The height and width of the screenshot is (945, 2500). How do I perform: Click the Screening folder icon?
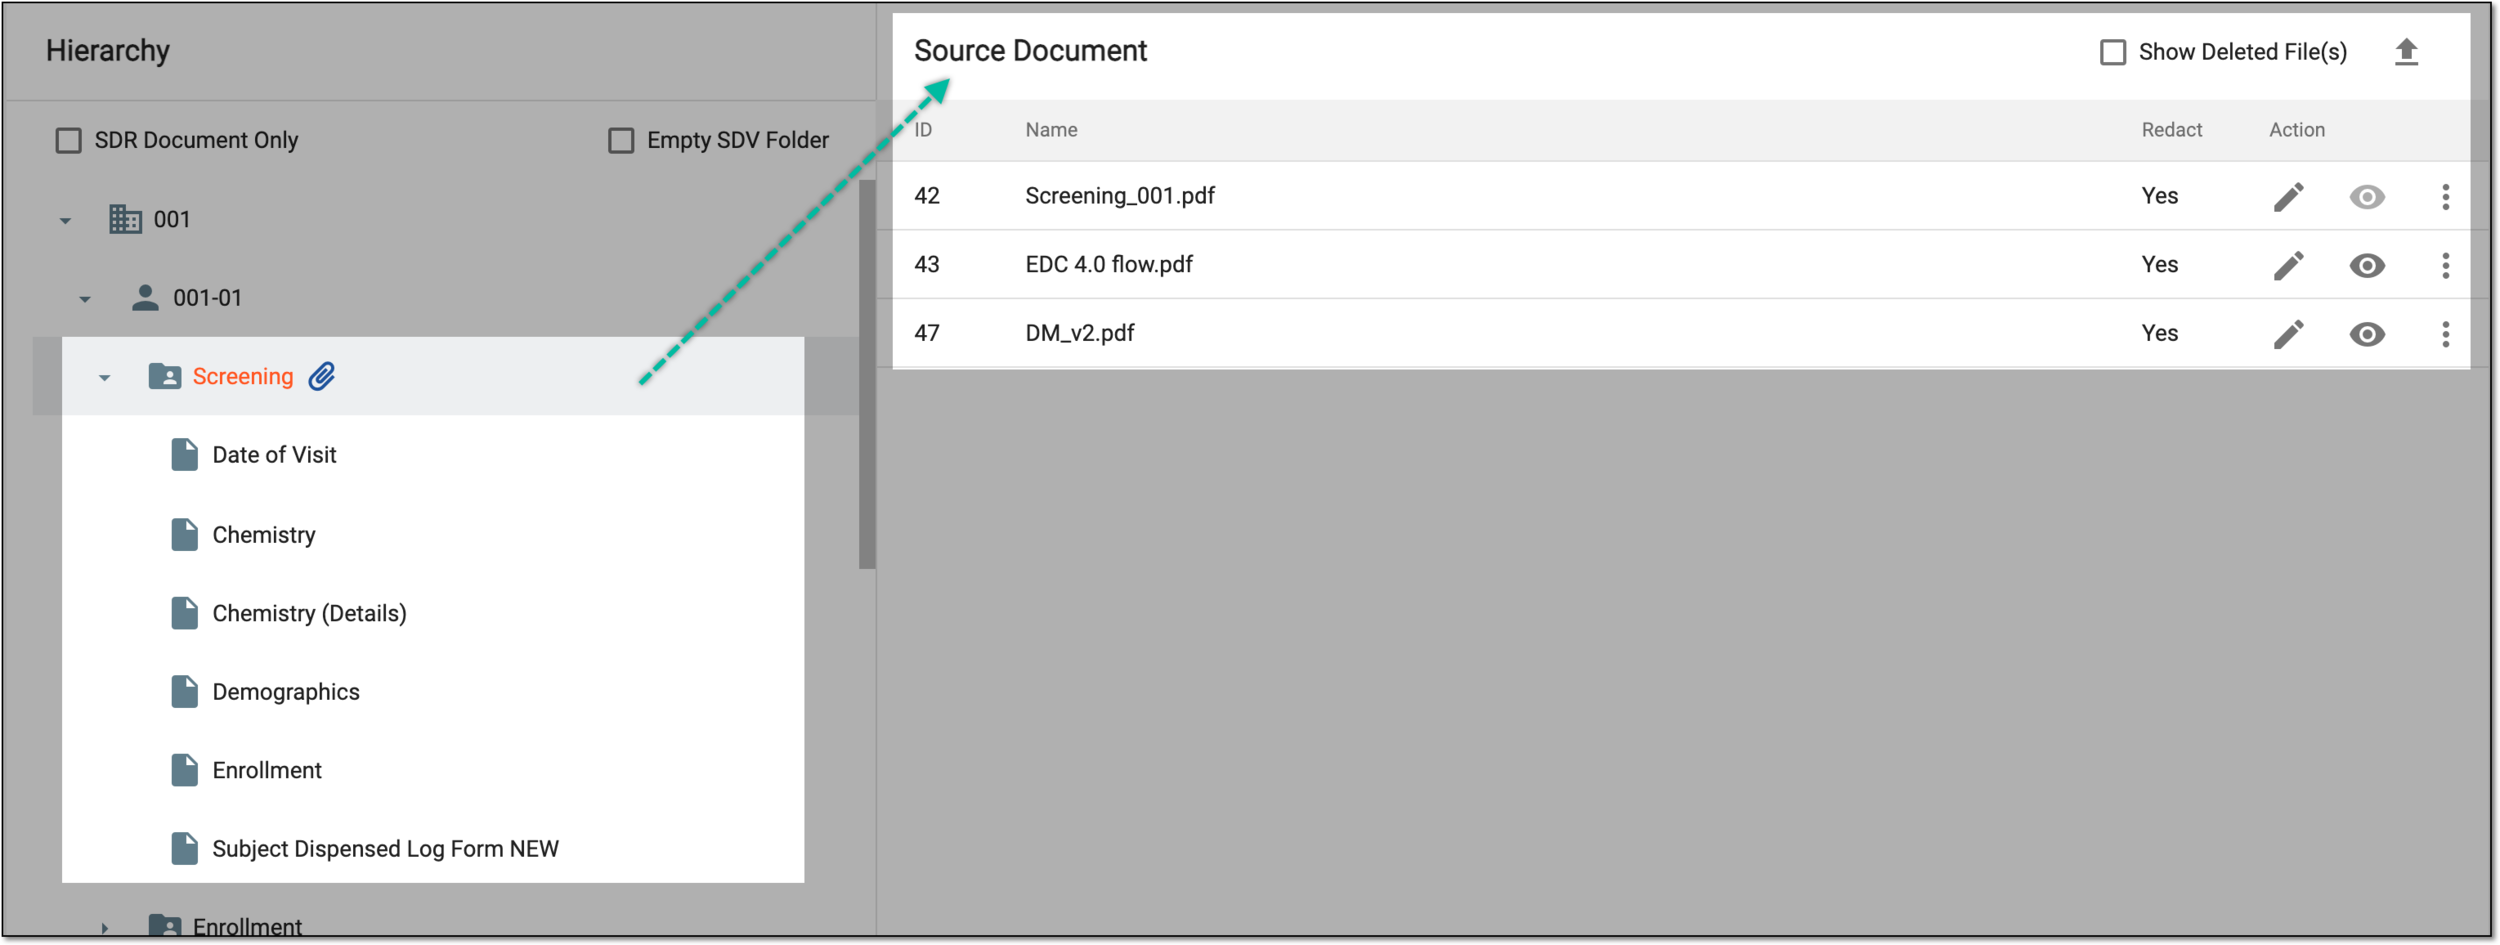[164, 377]
